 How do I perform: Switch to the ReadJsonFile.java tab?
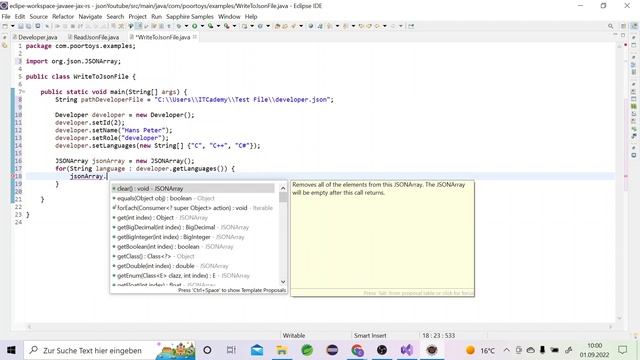pyautogui.click(x=93, y=37)
